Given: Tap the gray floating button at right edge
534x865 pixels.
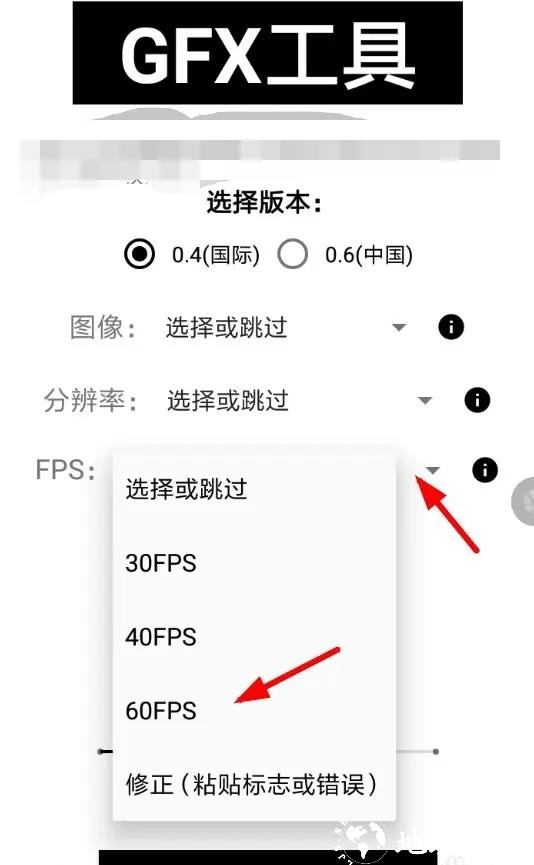Looking at the screenshot, I should point(523,501).
